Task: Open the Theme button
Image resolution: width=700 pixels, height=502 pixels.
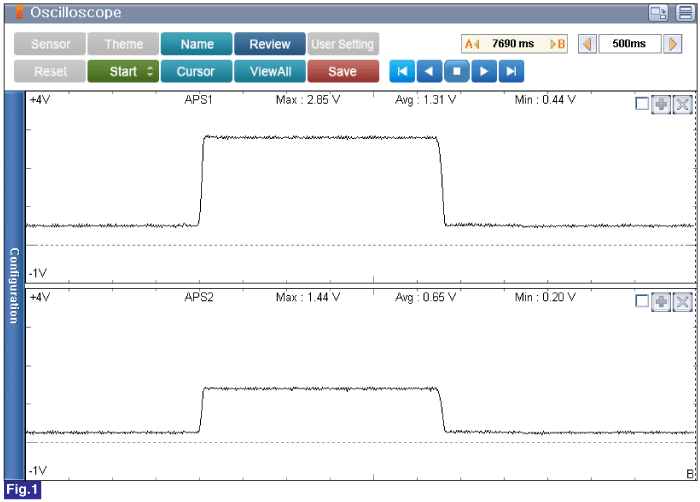Action: (x=123, y=44)
